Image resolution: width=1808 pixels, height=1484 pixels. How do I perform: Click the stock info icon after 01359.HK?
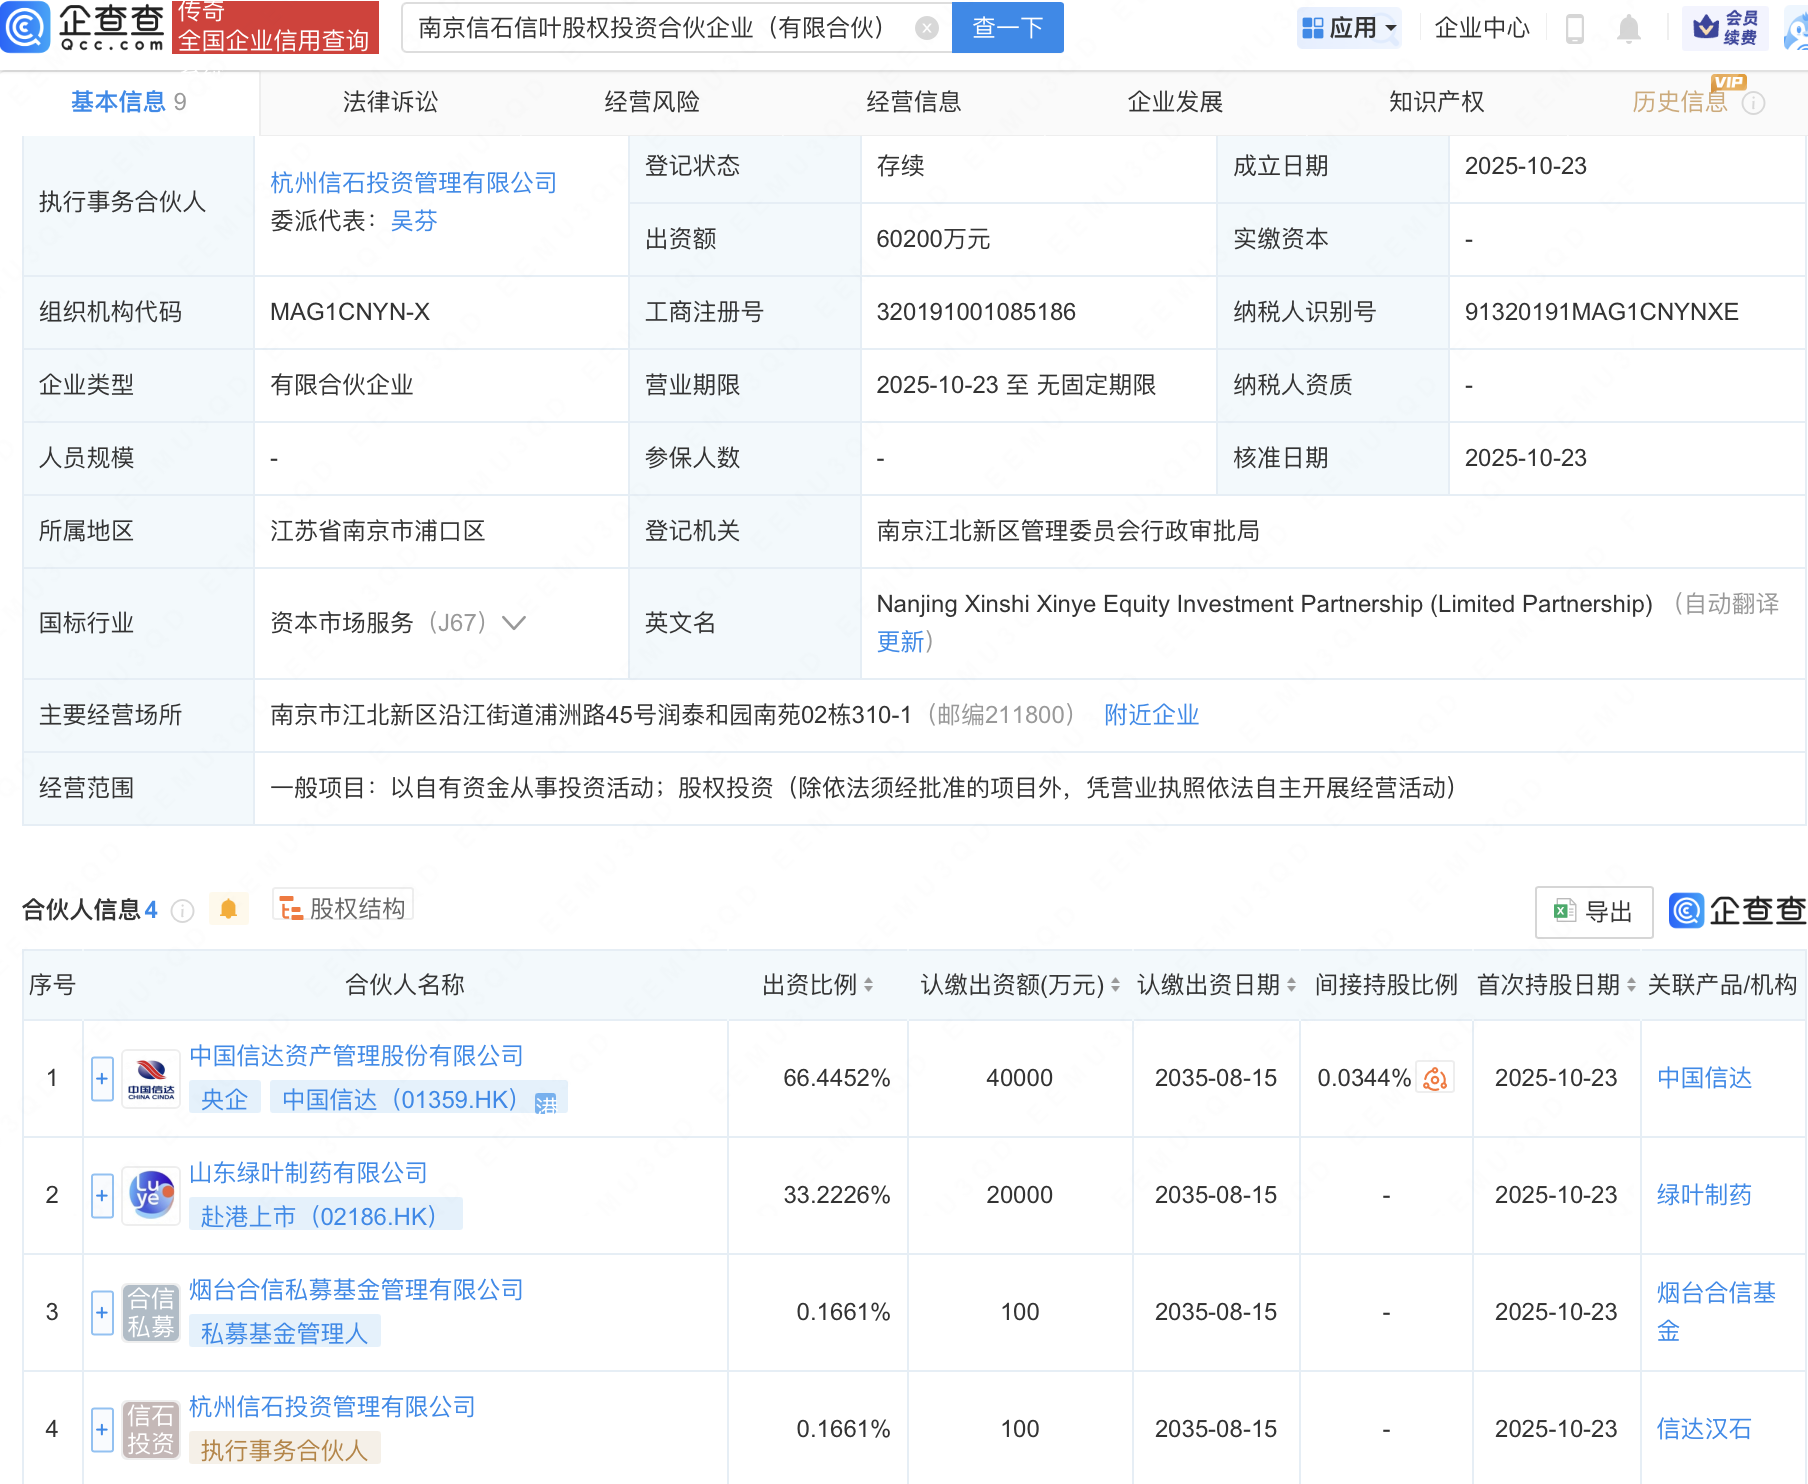(546, 1102)
